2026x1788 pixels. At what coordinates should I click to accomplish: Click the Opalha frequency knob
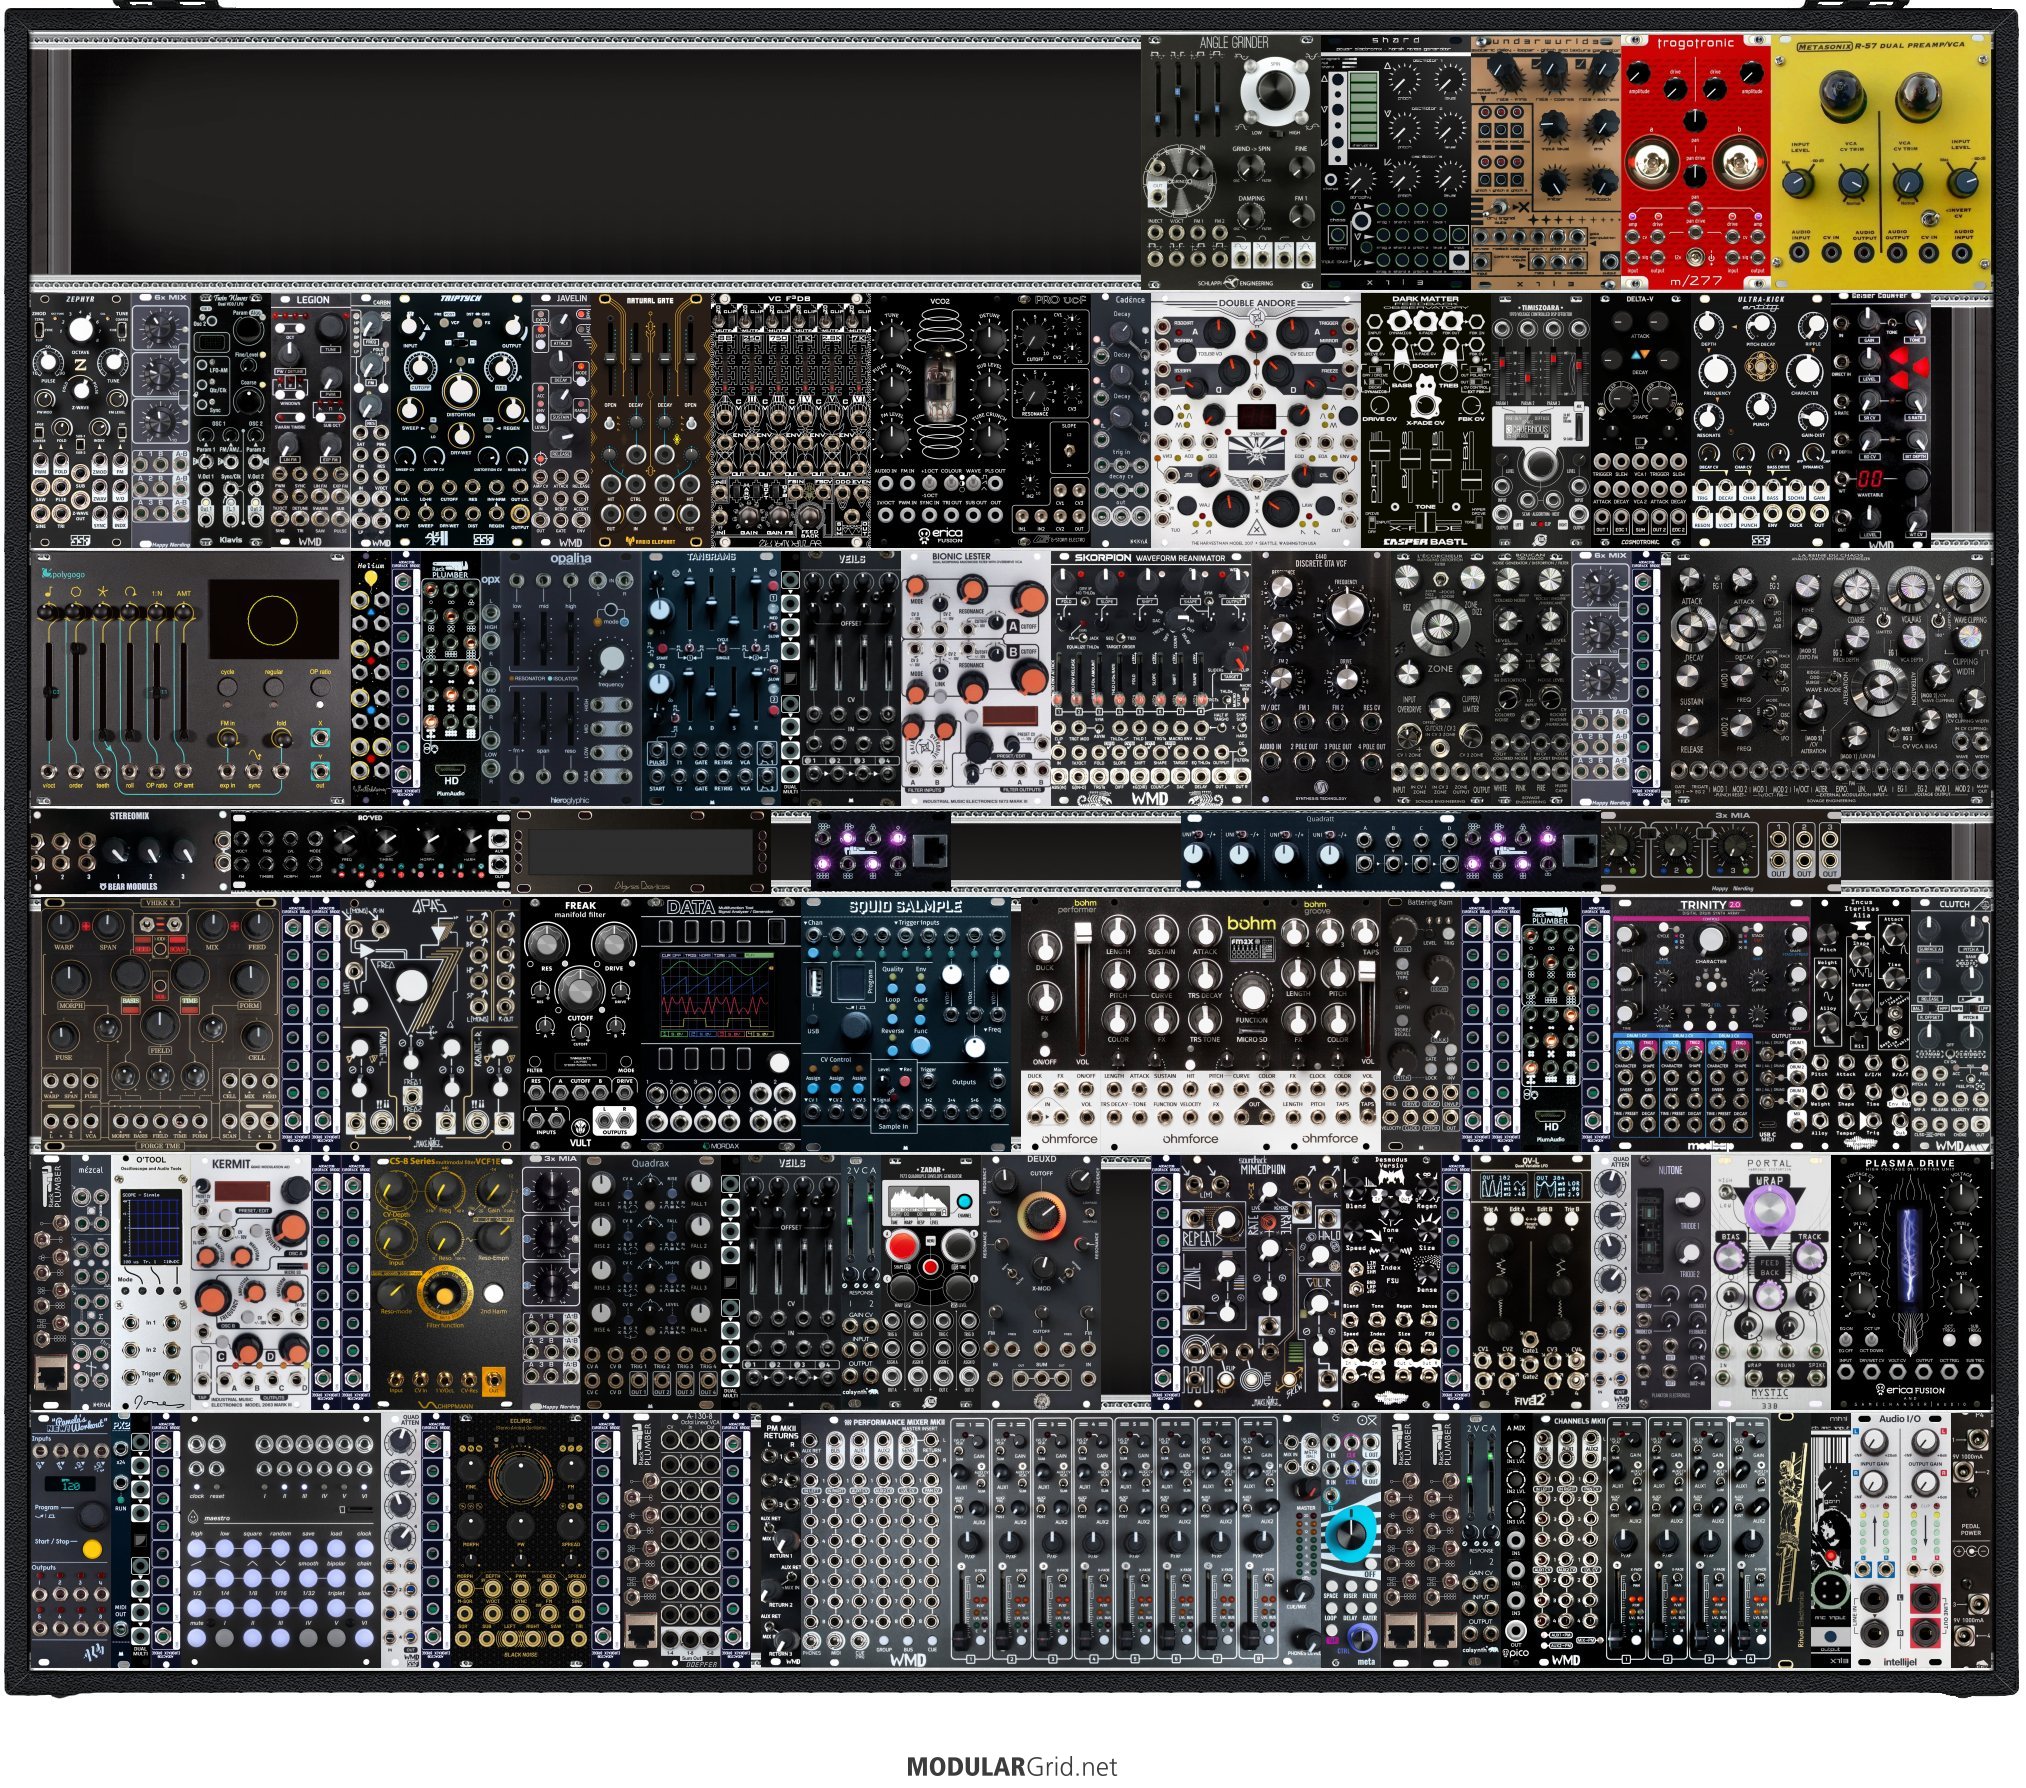pyautogui.click(x=611, y=660)
